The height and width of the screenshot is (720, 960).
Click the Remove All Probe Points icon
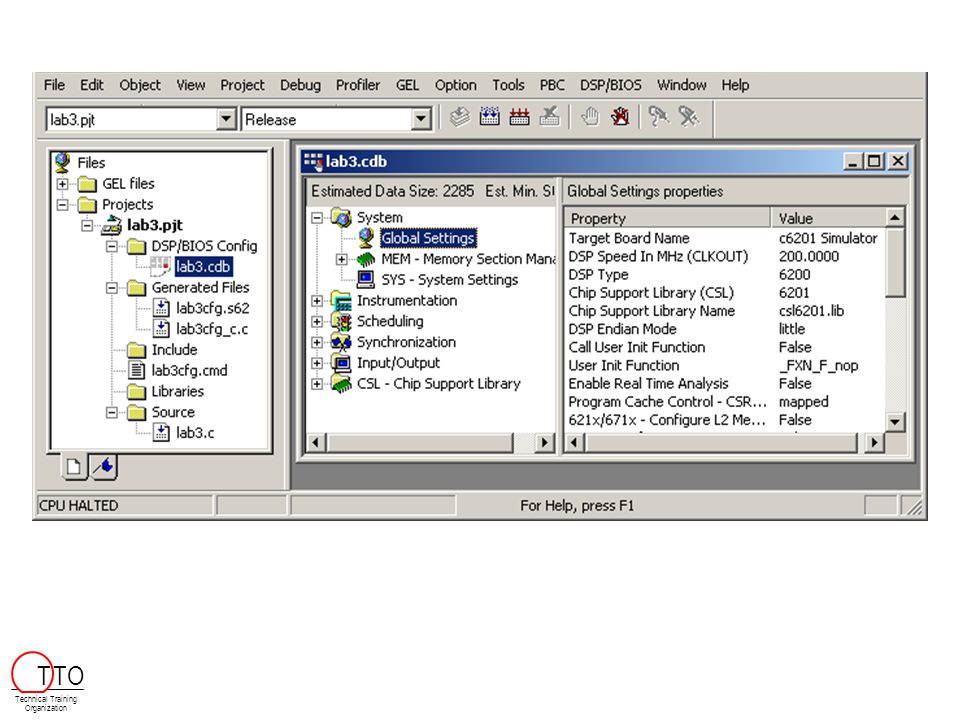689,117
